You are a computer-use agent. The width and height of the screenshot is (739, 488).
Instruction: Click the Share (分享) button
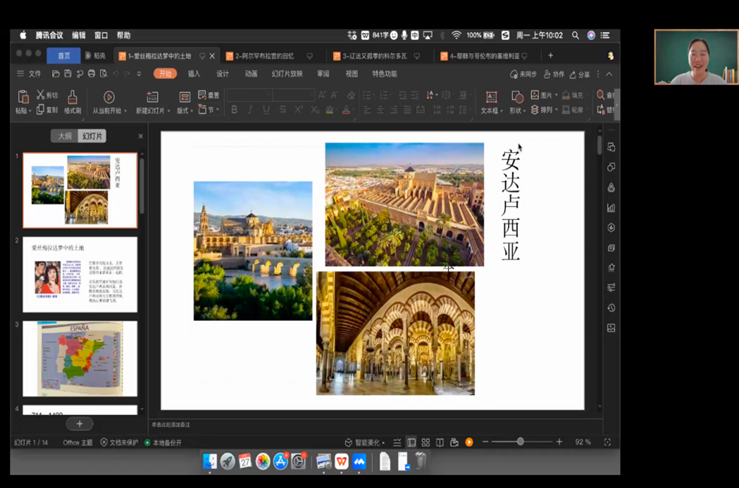[x=580, y=73]
